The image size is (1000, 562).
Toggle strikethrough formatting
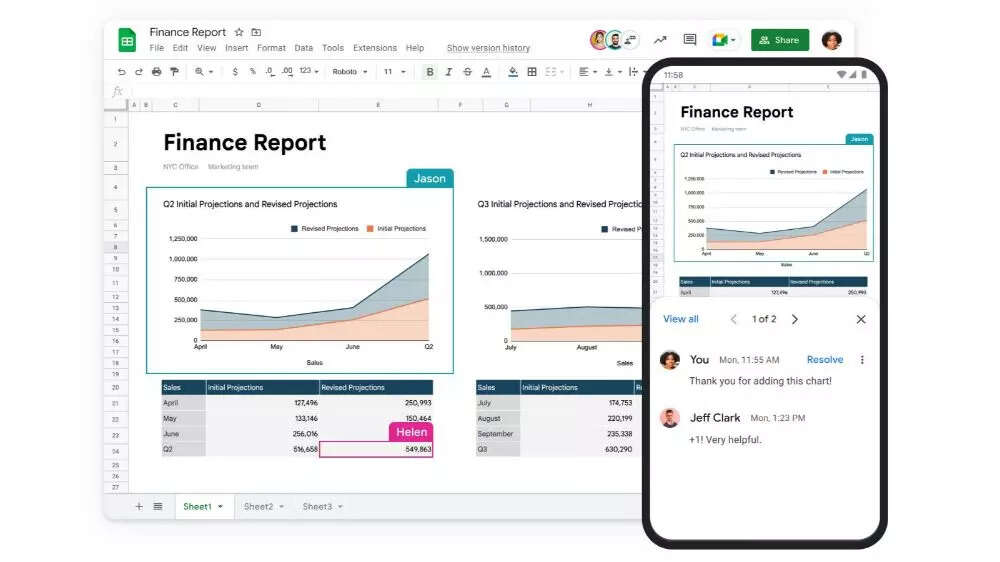click(x=467, y=72)
